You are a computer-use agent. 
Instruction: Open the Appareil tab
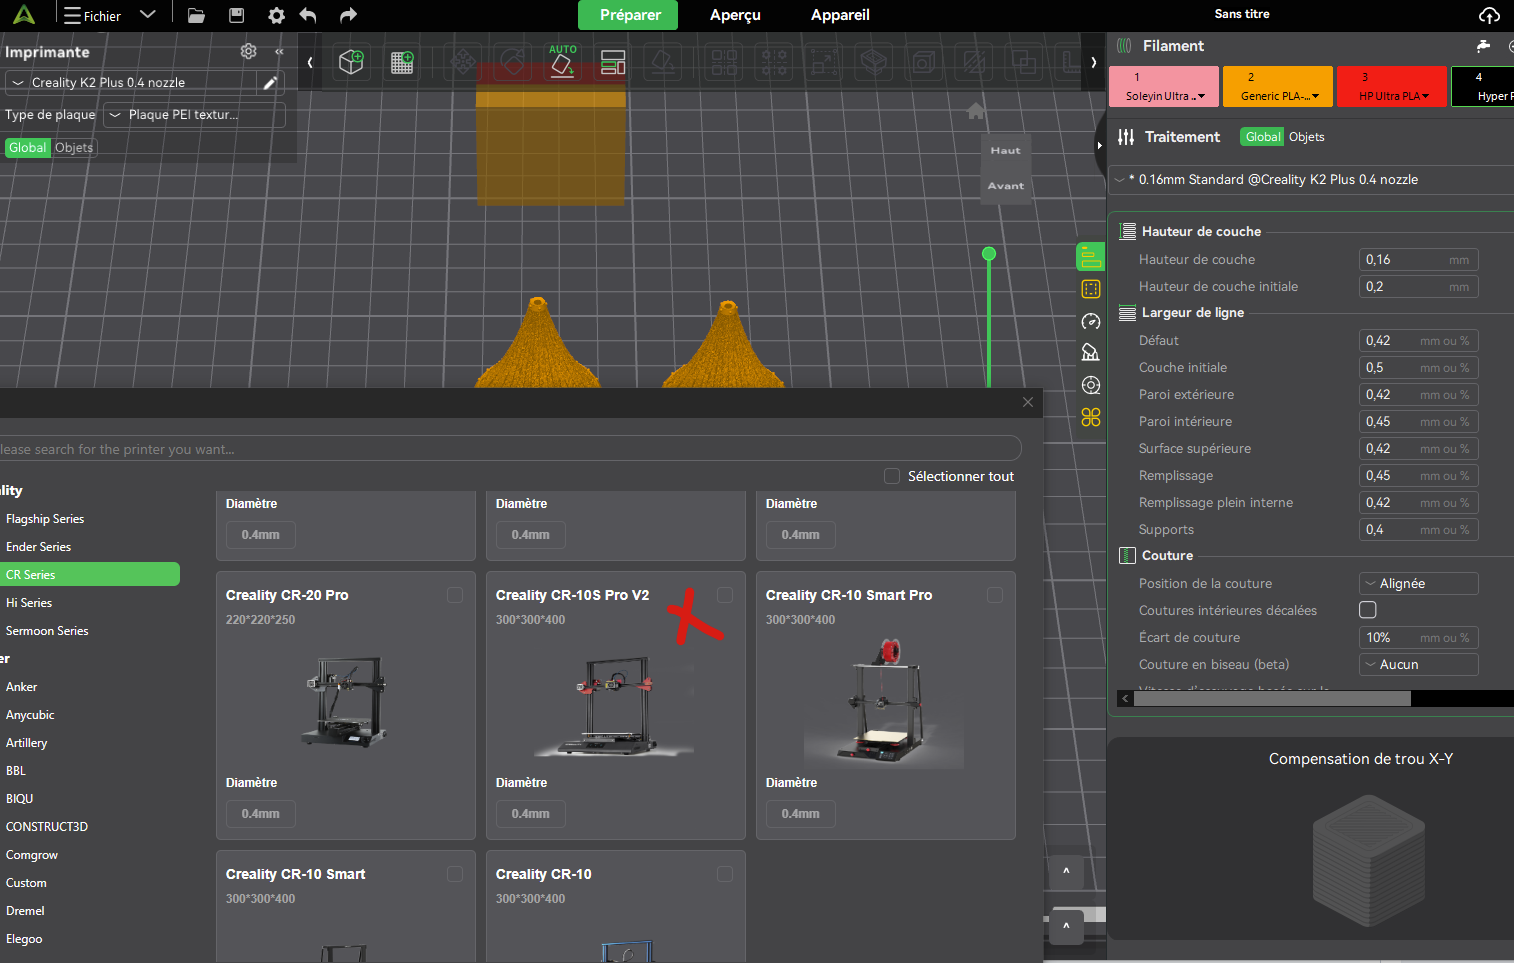[x=840, y=15]
